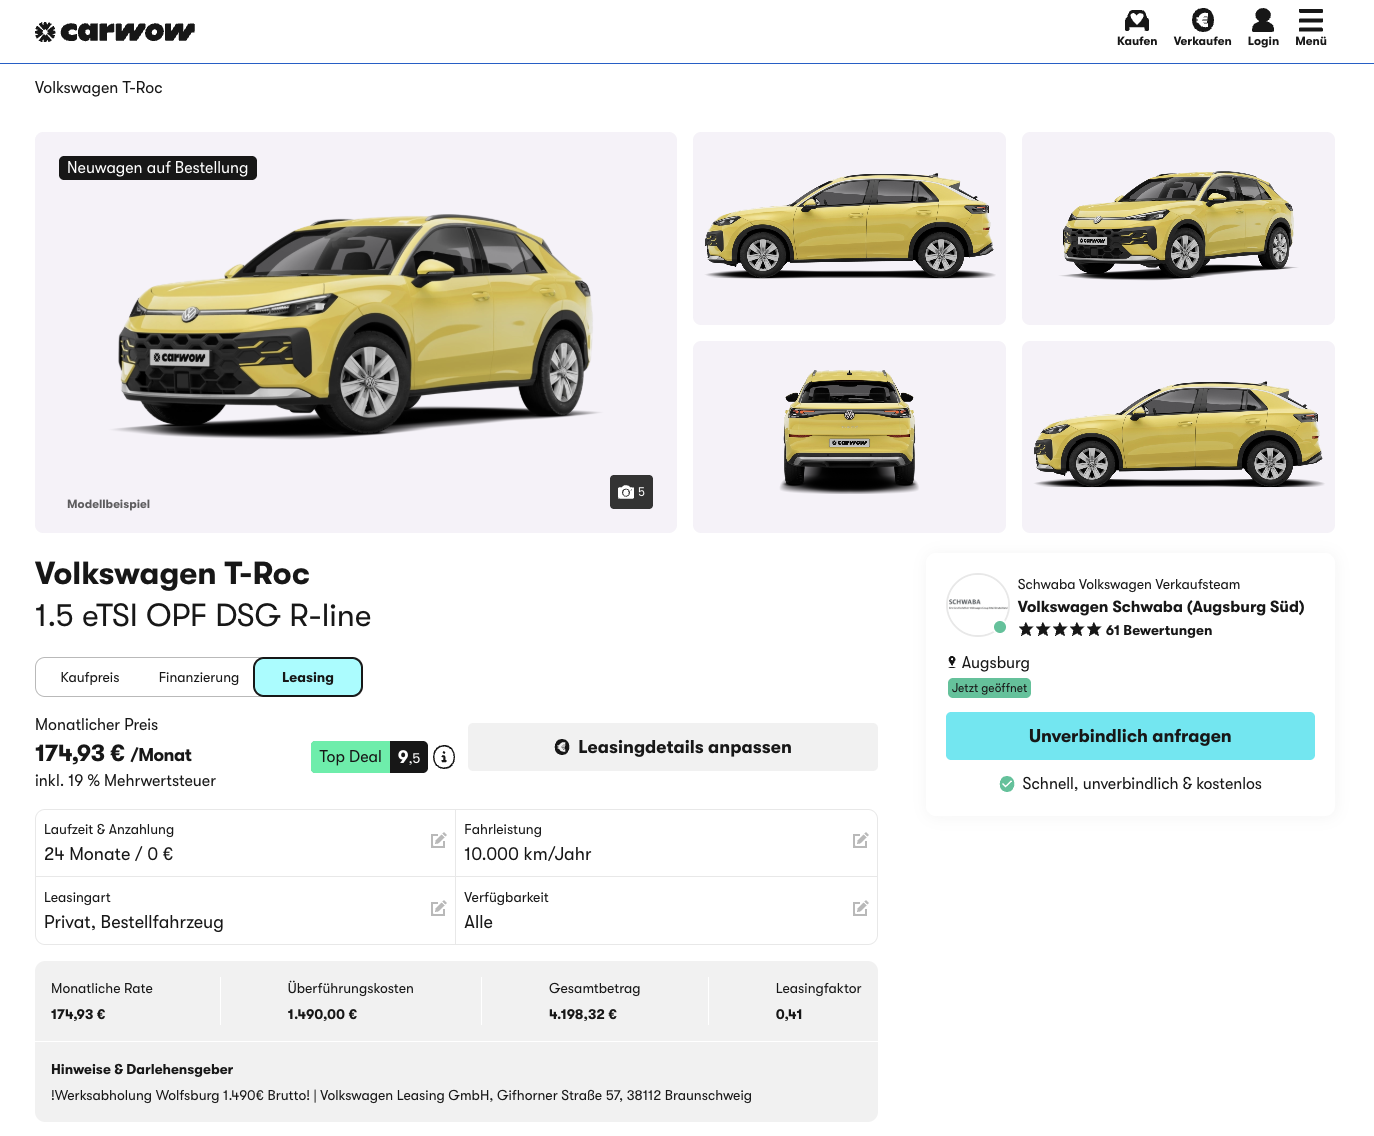
Task: Click the Neuwagen auf Bestellung label
Action: [x=158, y=168]
